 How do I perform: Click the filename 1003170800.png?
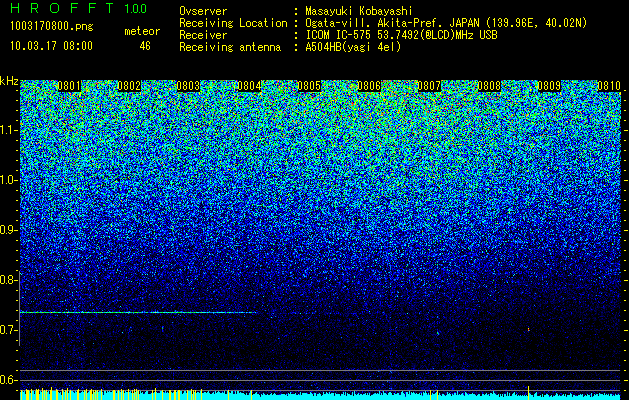click(52, 27)
